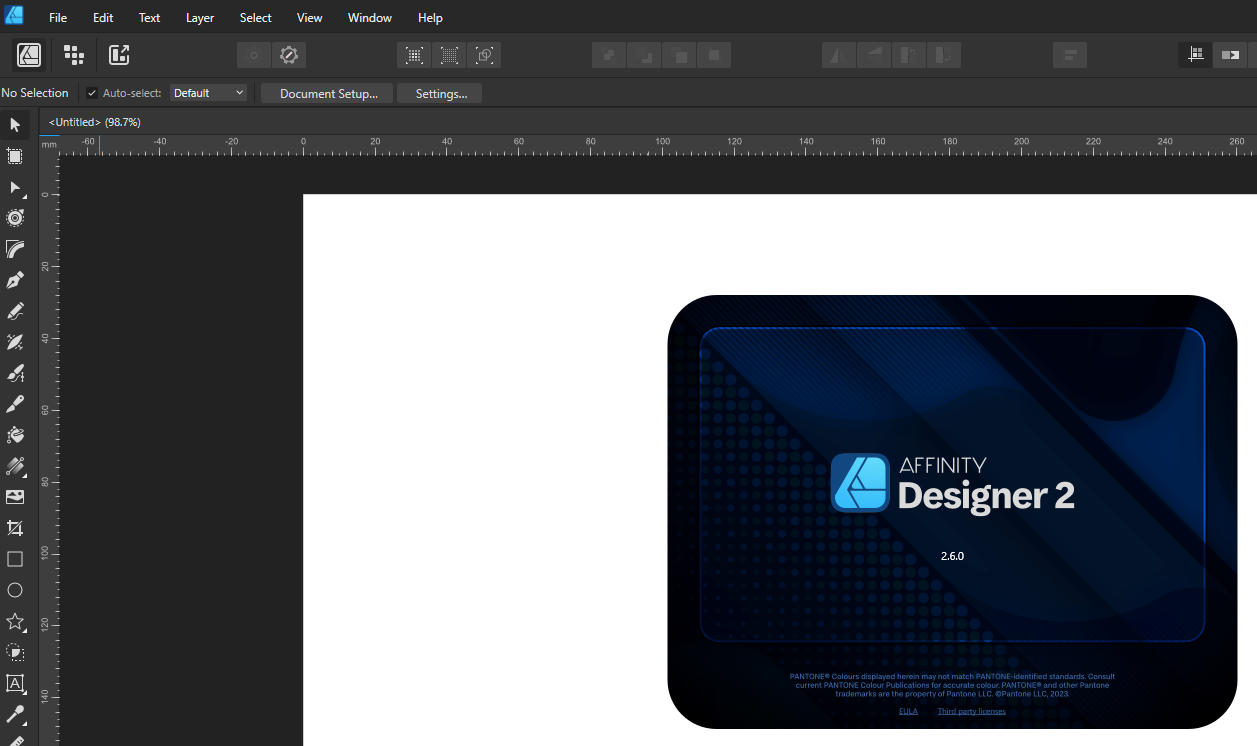Select the Star shape tool
The image size is (1257, 746).
15,621
